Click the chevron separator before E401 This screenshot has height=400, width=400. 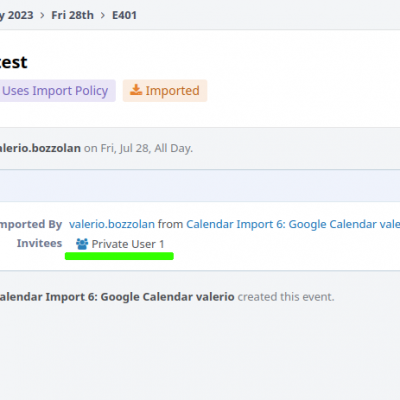tap(103, 15)
